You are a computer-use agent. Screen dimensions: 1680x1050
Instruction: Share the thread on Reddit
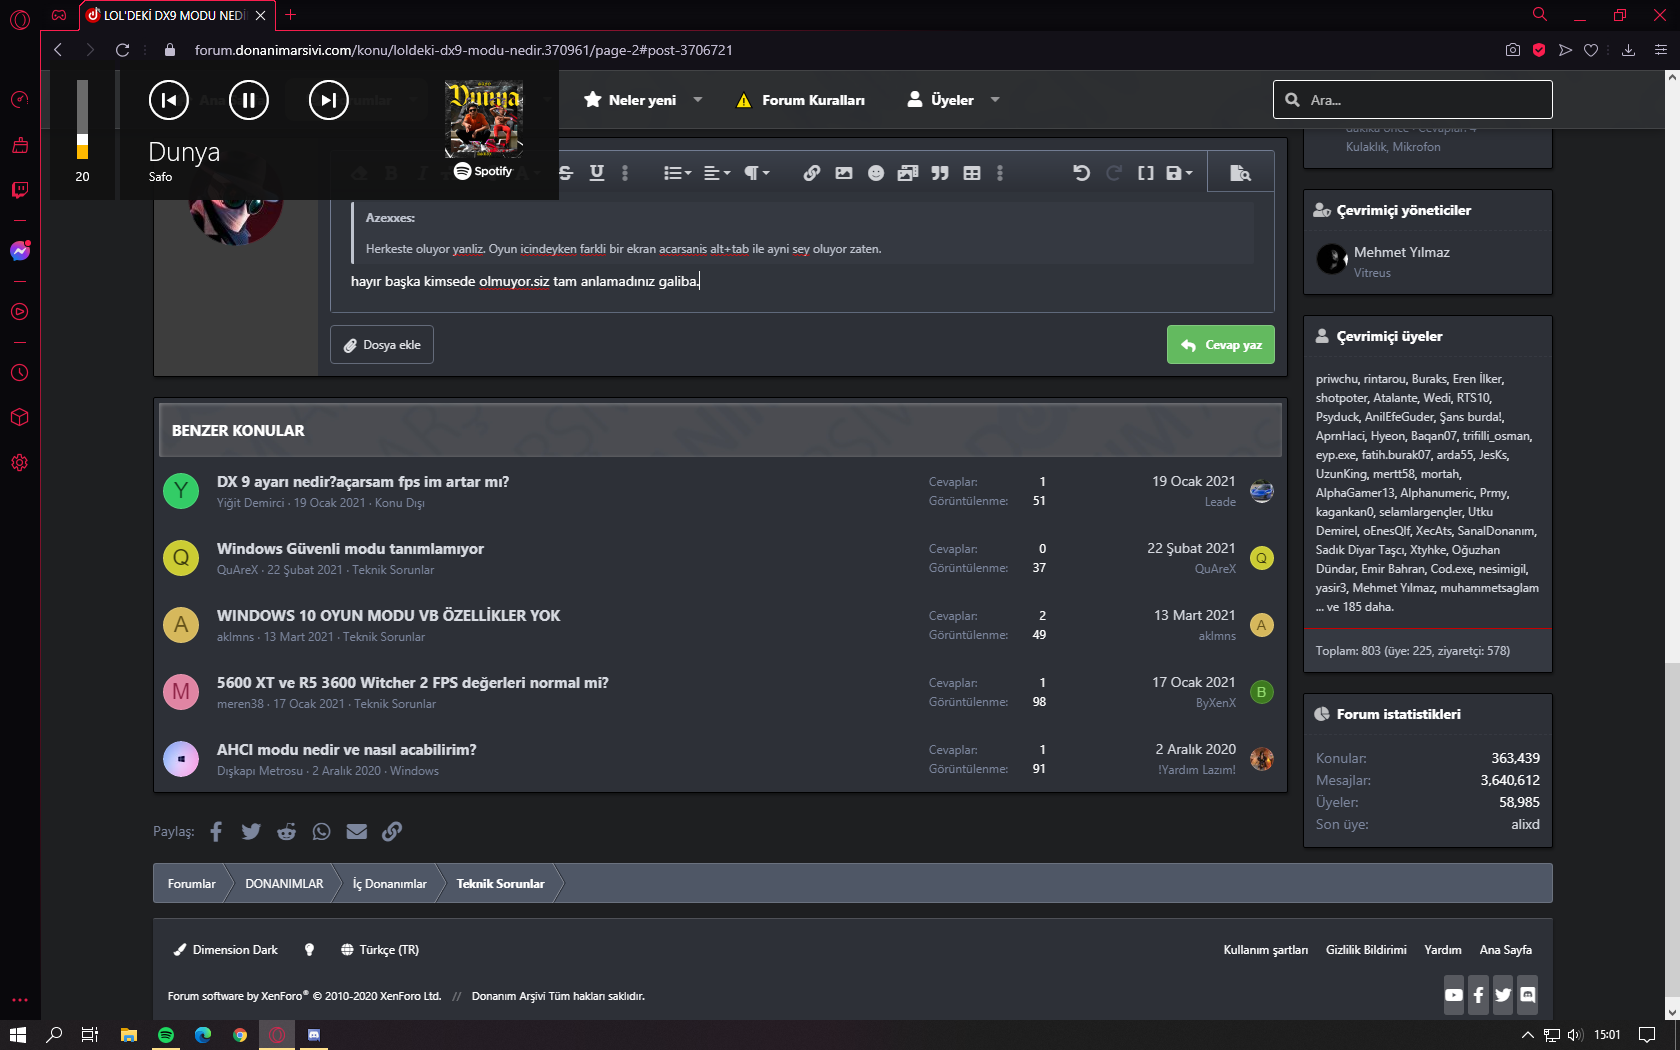(x=286, y=832)
